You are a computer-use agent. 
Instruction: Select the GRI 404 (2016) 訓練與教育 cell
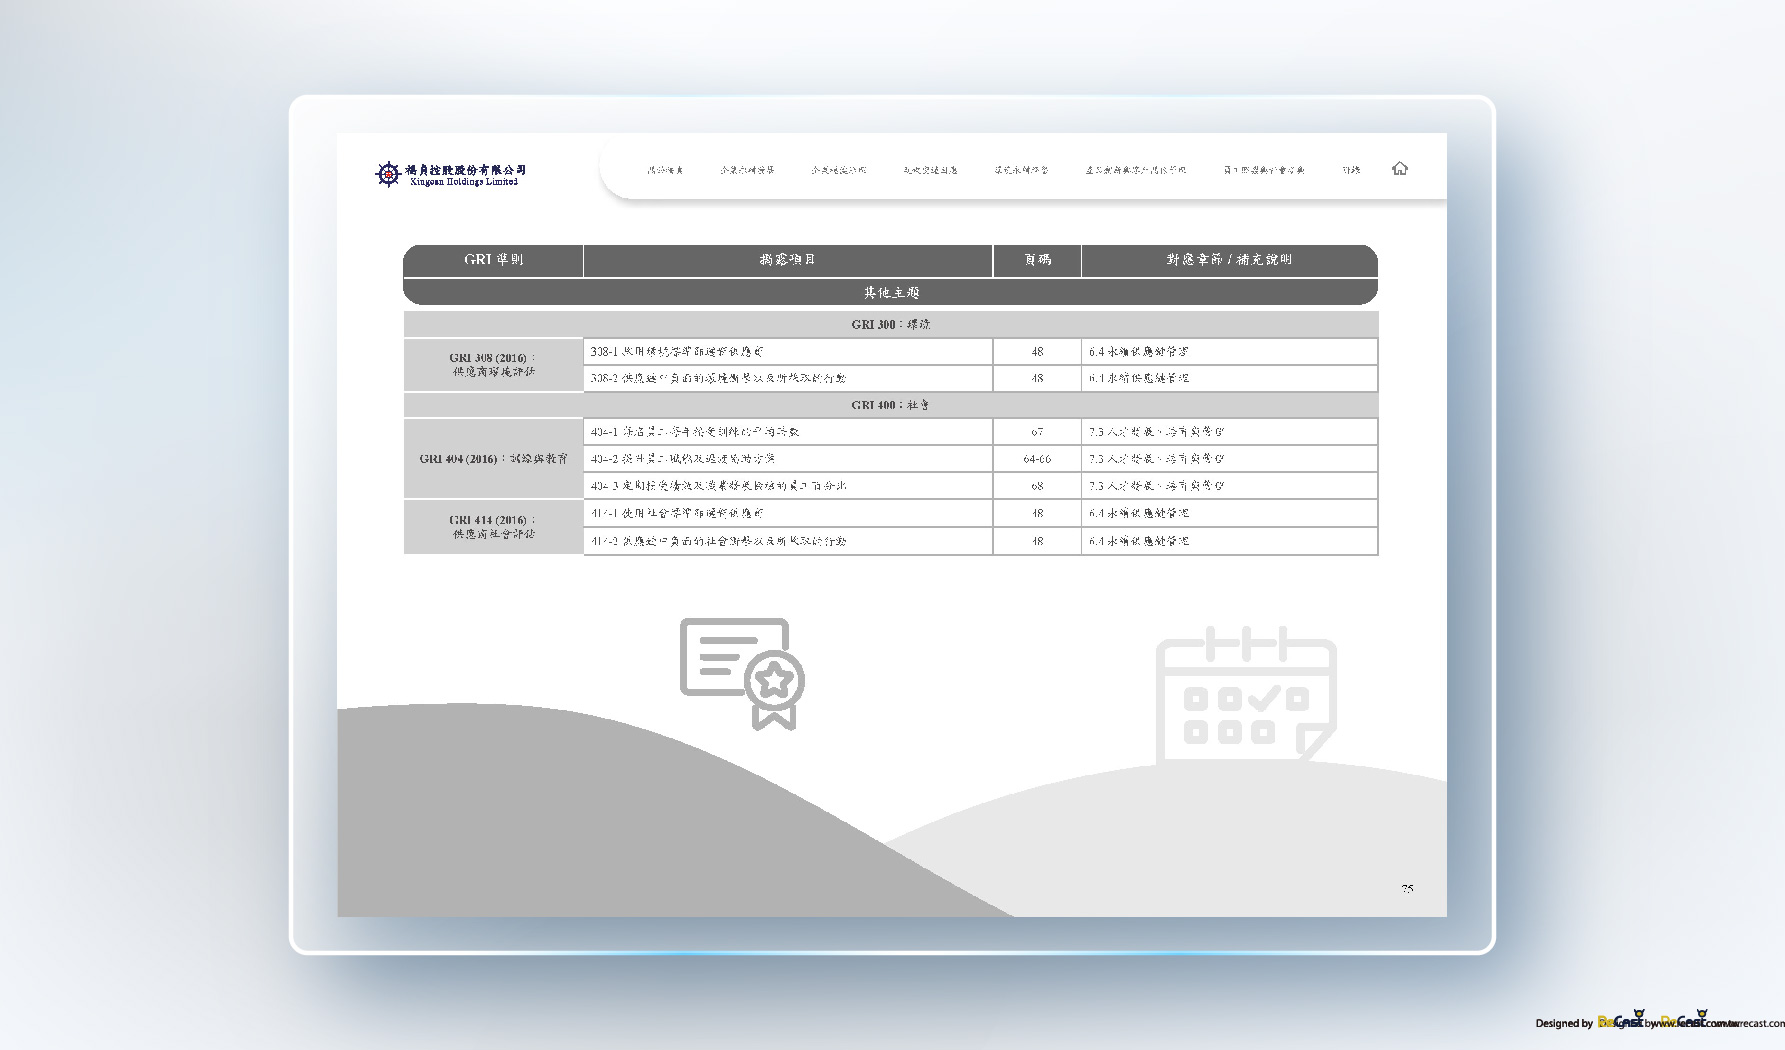coord(493,459)
